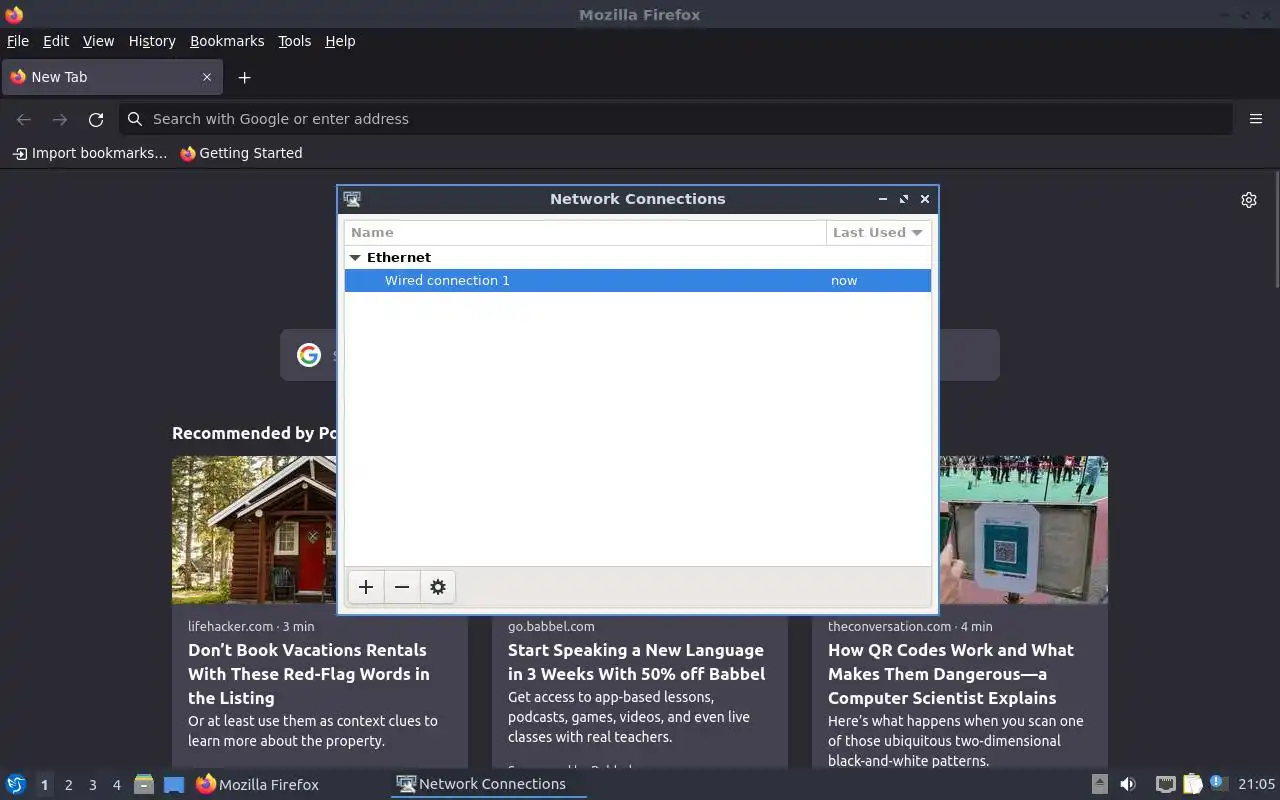Sort connections by the Name column header
The height and width of the screenshot is (800, 1280).
585,232
